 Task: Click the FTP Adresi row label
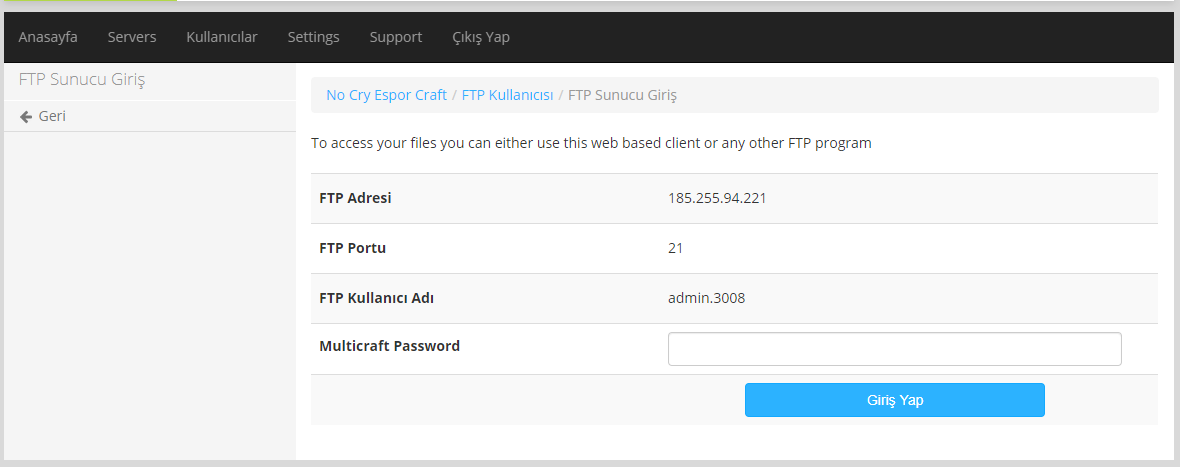point(355,198)
